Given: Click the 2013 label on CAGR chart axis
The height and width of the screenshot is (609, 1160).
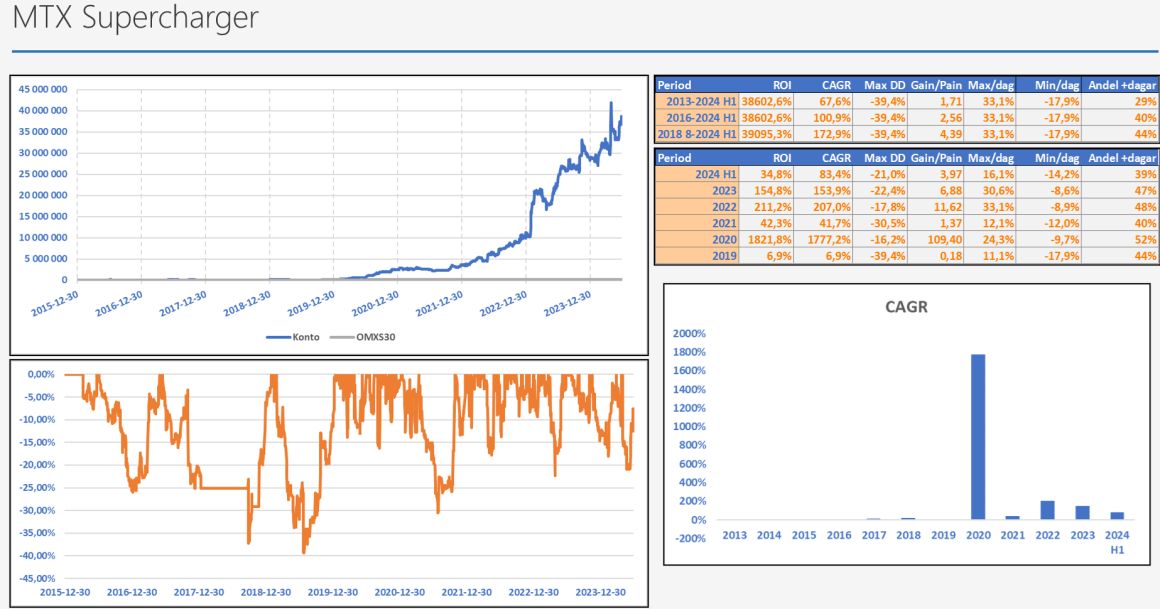Looking at the screenshot, I should (735, 535).
